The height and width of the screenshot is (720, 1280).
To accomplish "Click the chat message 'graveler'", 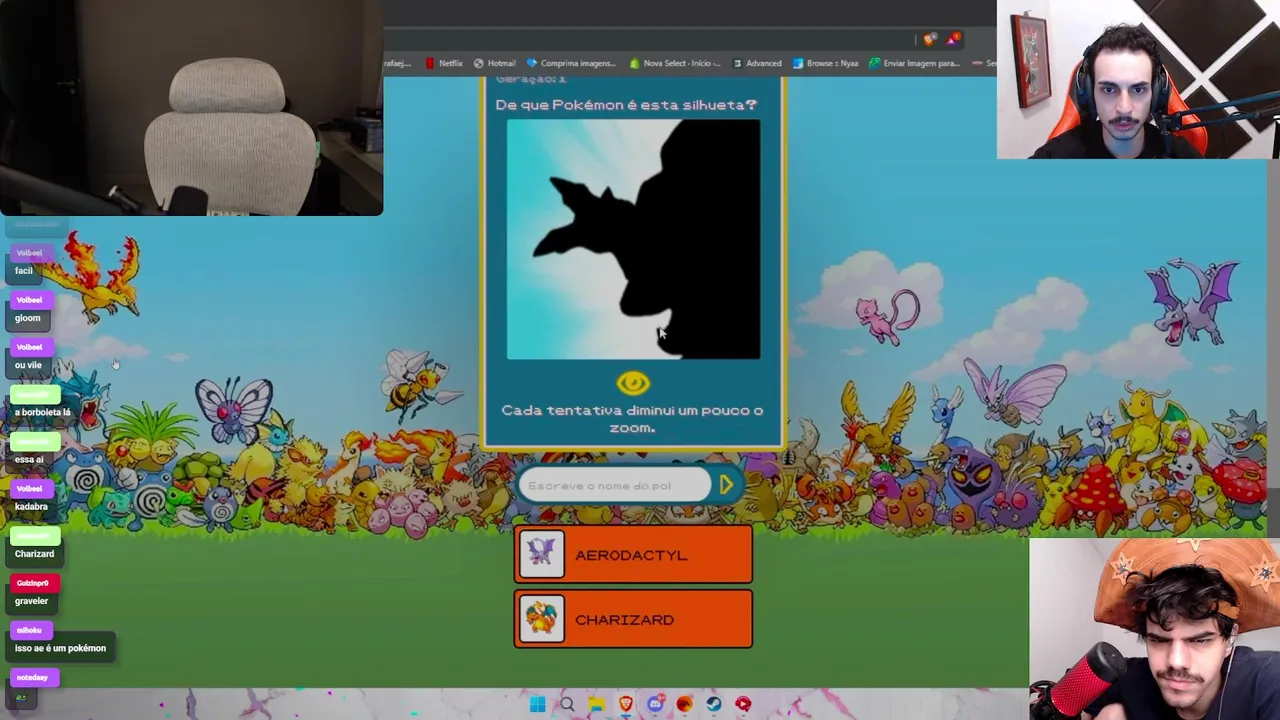I will tap(31, 601).
